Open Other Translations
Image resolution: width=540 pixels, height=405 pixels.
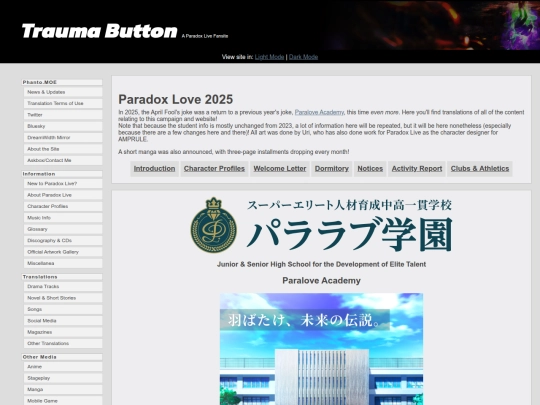click(x=63, y=343)
